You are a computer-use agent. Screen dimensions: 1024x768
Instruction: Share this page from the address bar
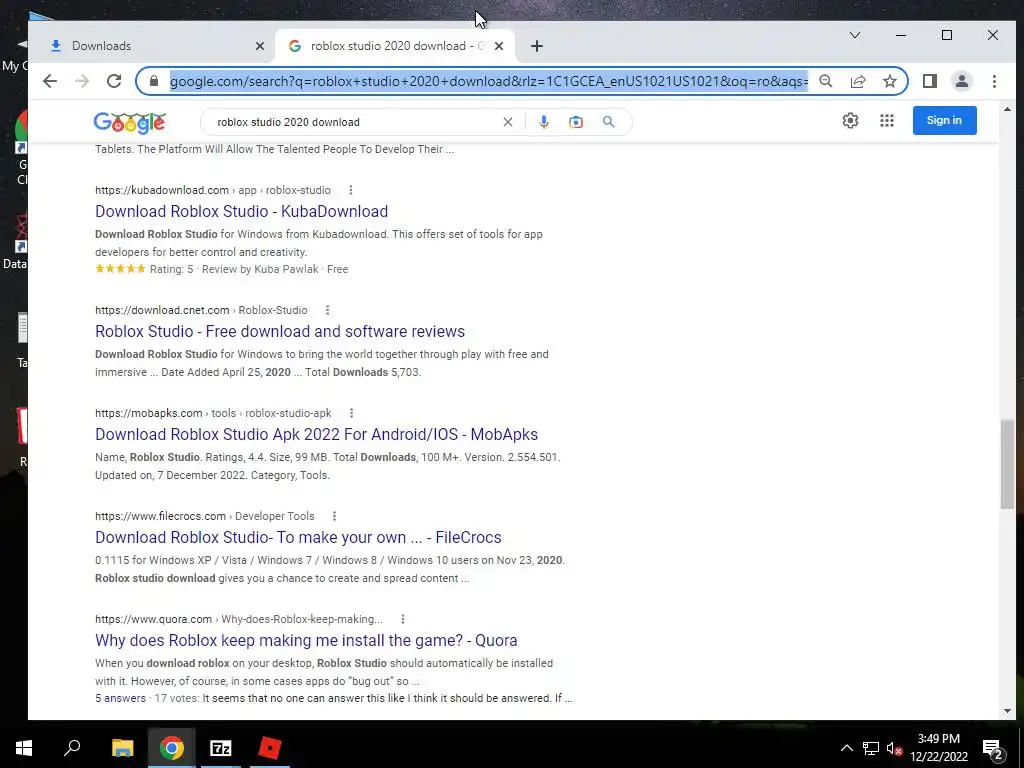[857, 81]
